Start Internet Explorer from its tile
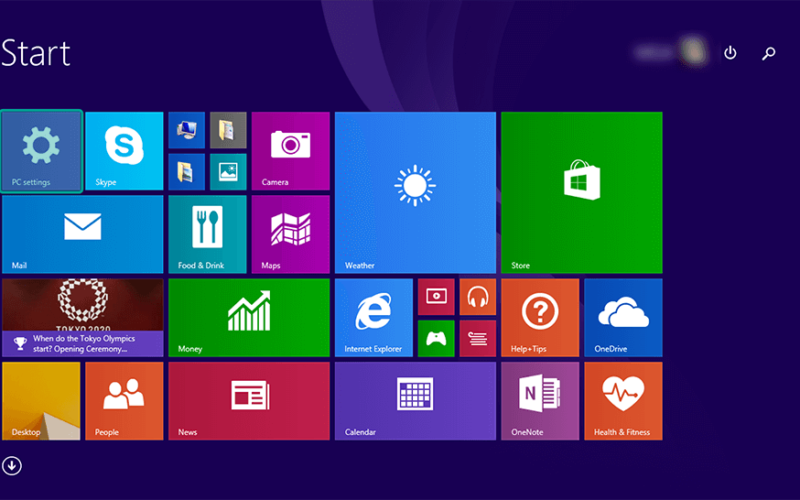 tap(374, 317)
